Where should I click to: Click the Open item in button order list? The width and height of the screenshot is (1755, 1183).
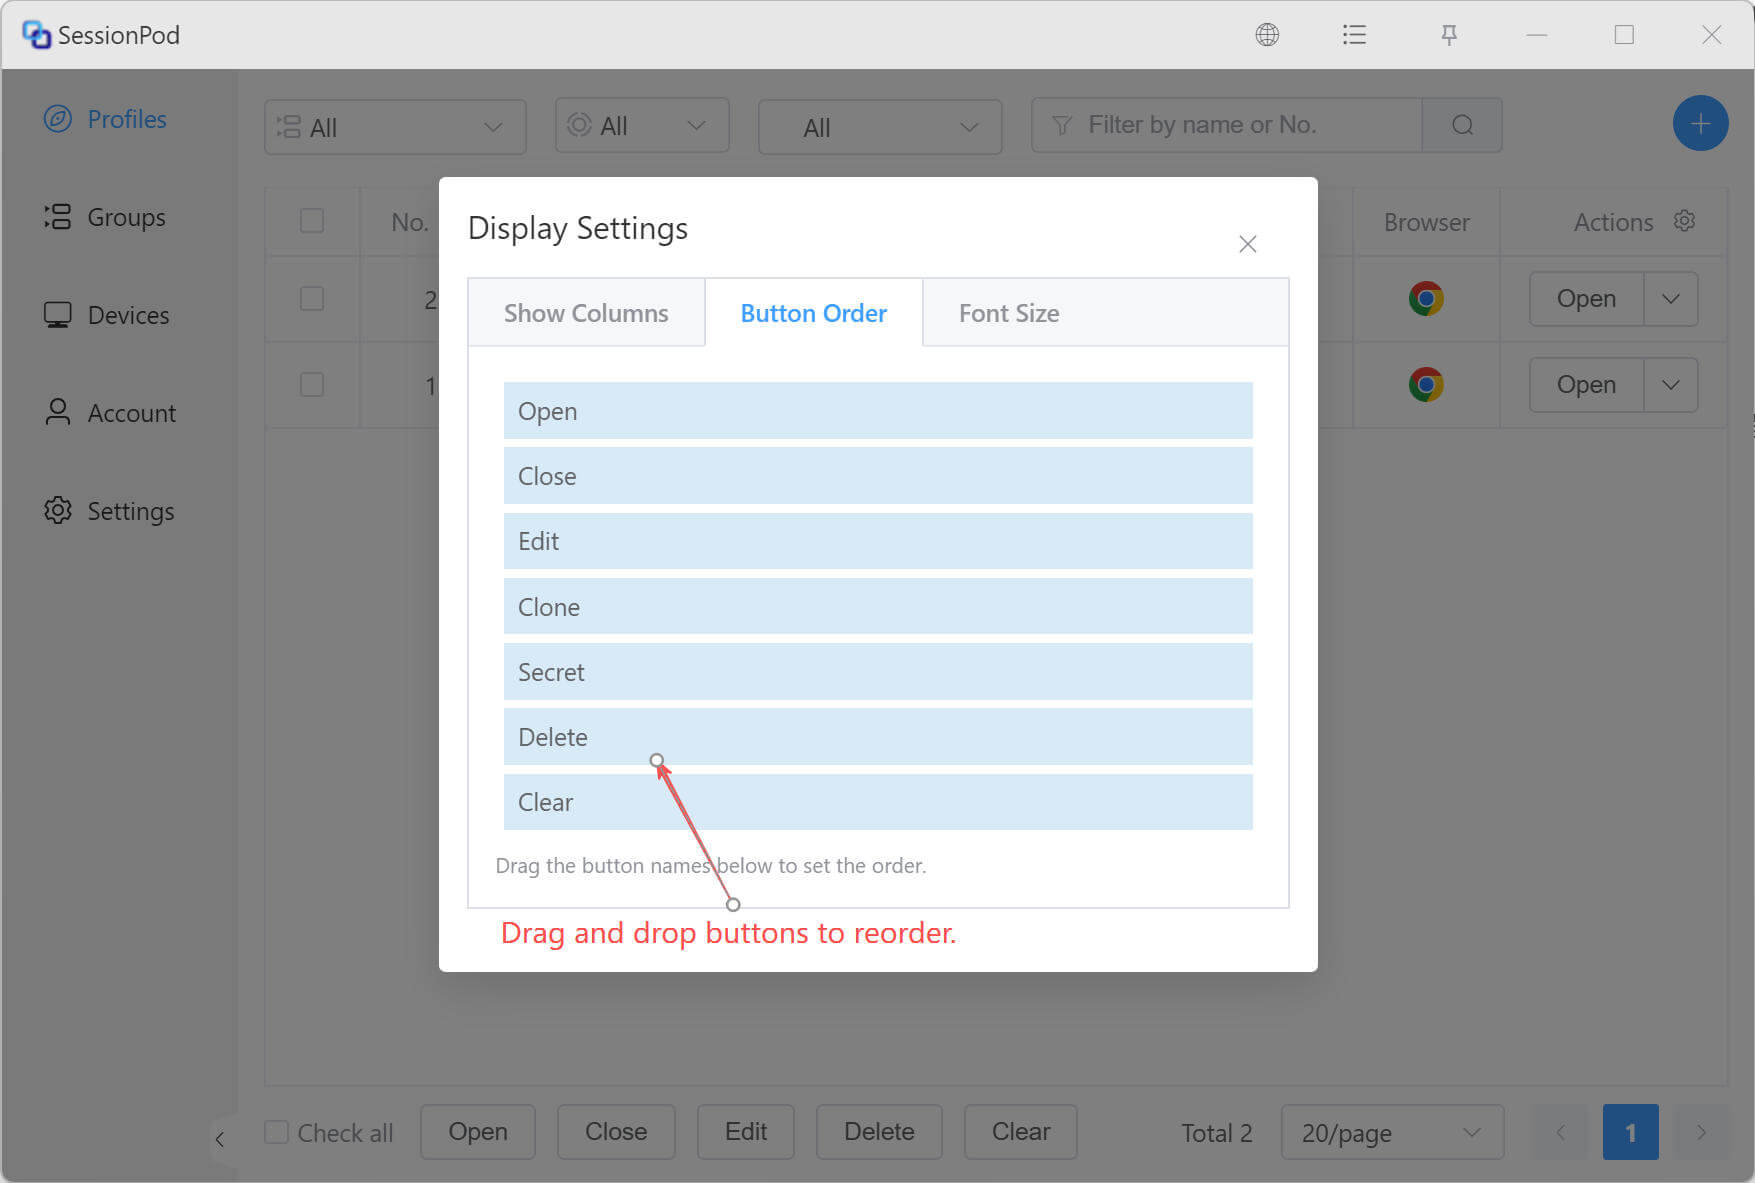[878, 411]
